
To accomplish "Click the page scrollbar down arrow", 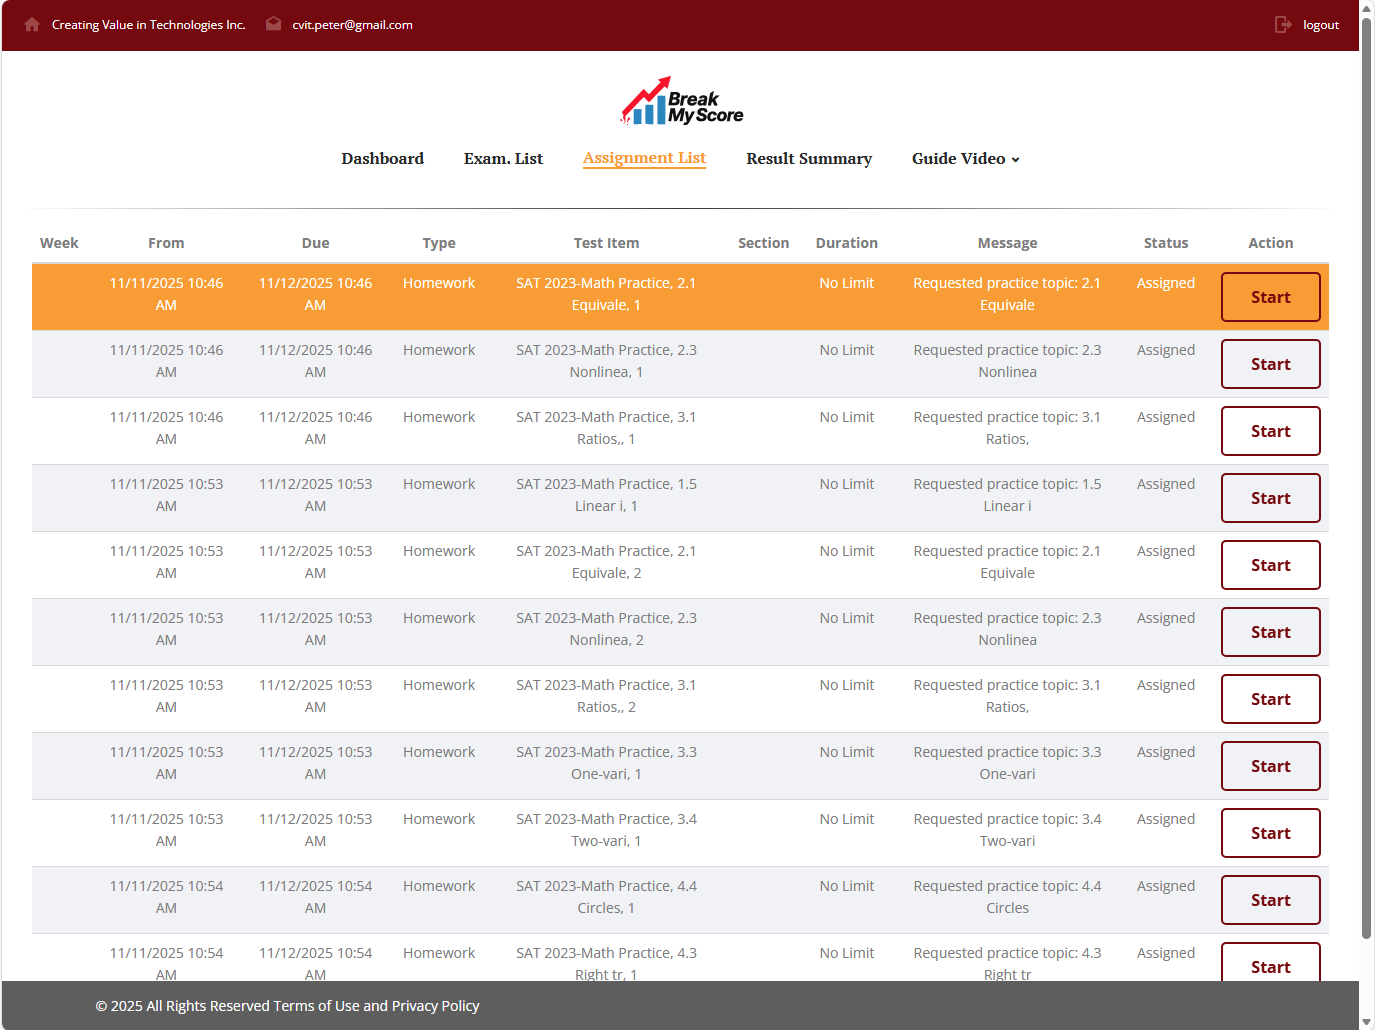I will point(1367,1021).
